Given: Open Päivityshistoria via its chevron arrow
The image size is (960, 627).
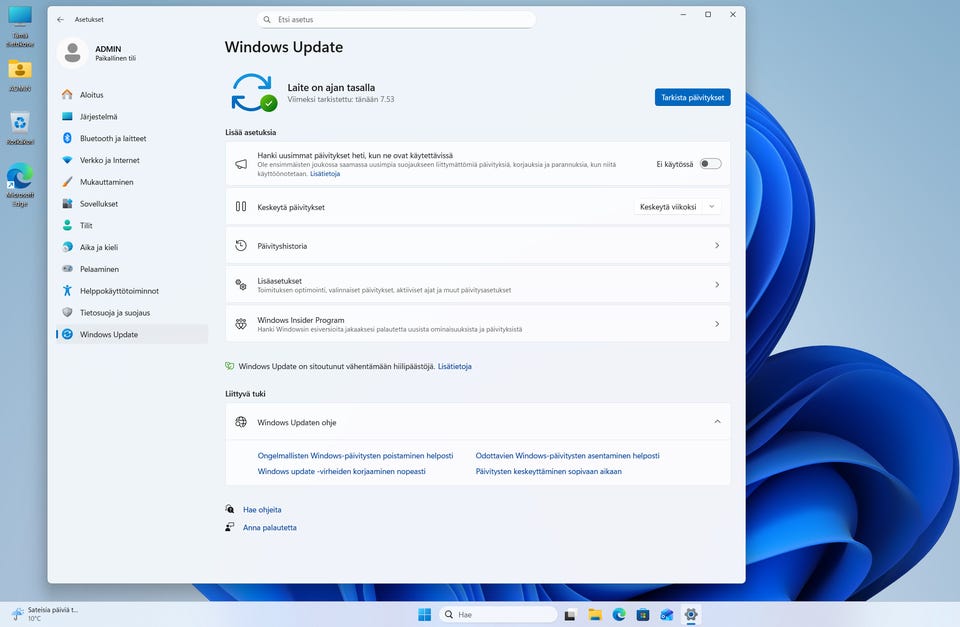Looking at the screenshot, I should click(717, 246).
